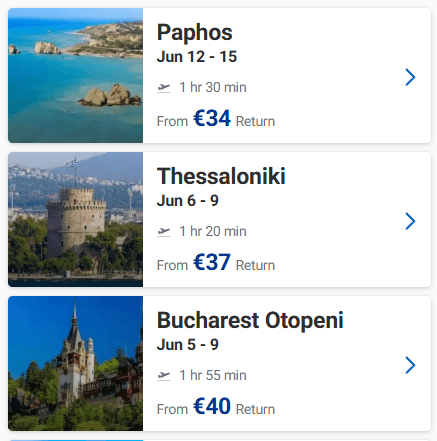The height and width of the screenshot is (441, 437).
Task: Click the plane icon beside 1 hr 20 min
Action: tap(164, 232)
